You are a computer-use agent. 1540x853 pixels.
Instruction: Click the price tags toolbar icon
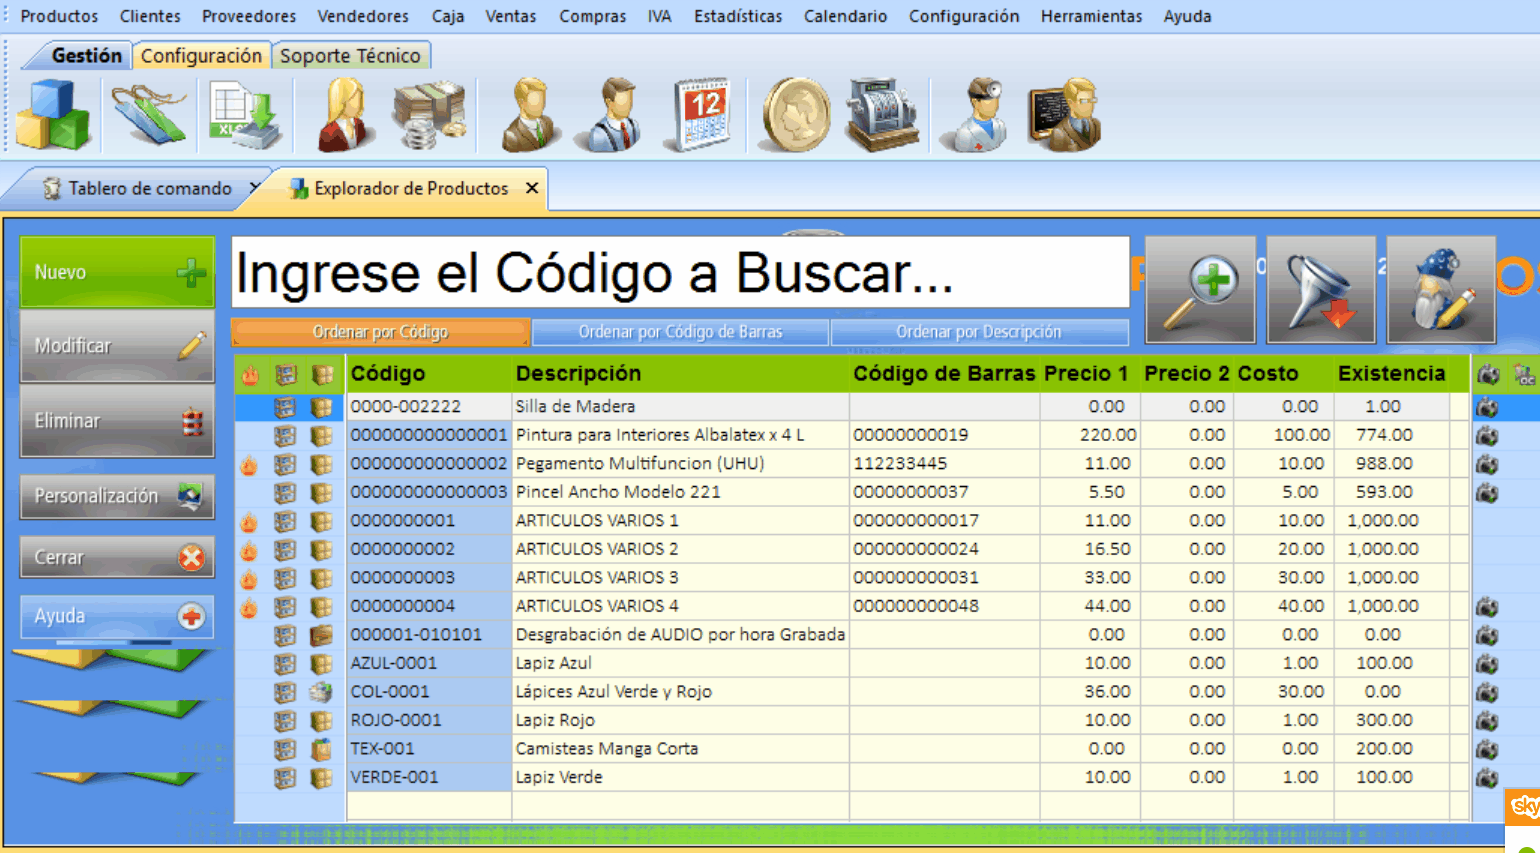pos(149,115)
